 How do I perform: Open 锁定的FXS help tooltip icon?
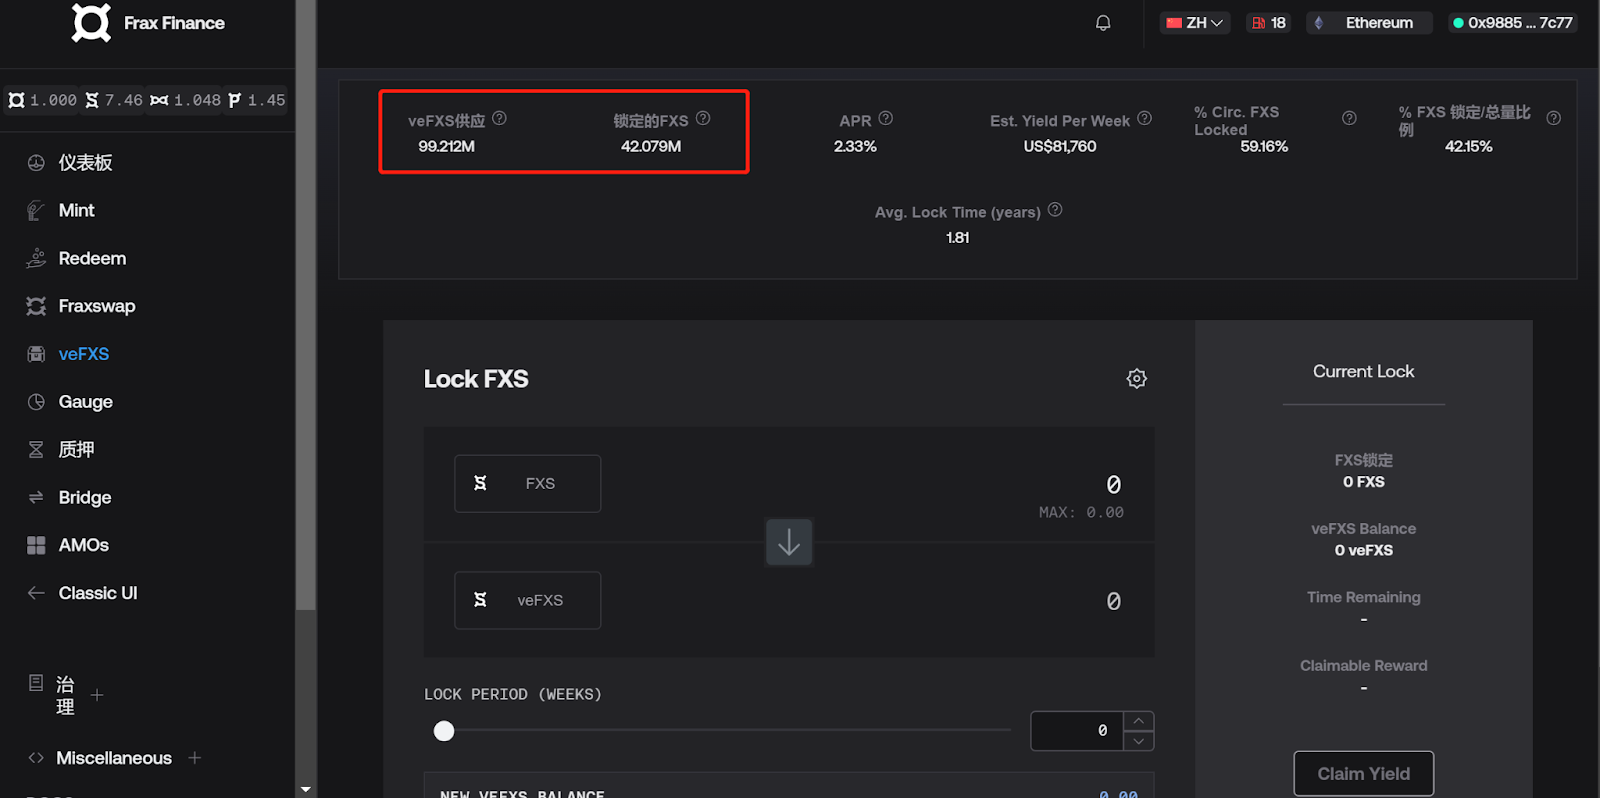point(703,118)
